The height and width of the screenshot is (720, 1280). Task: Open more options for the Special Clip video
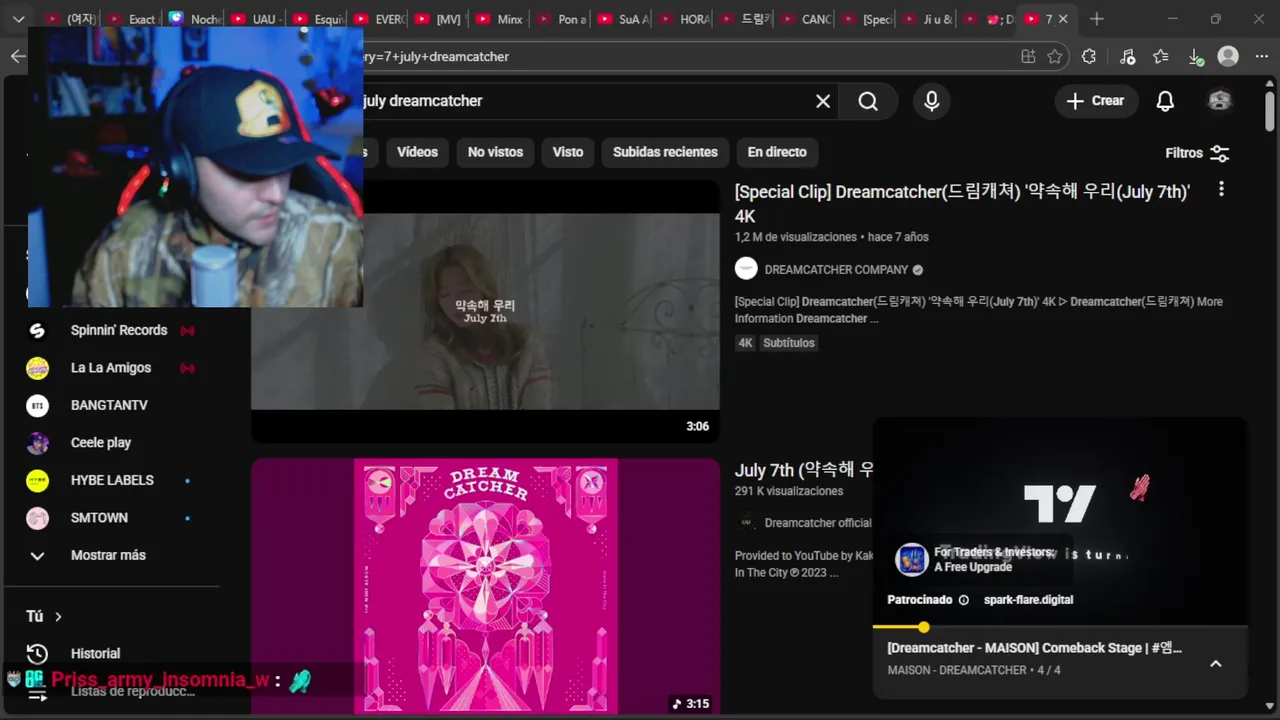click(x=1221, y=189)
